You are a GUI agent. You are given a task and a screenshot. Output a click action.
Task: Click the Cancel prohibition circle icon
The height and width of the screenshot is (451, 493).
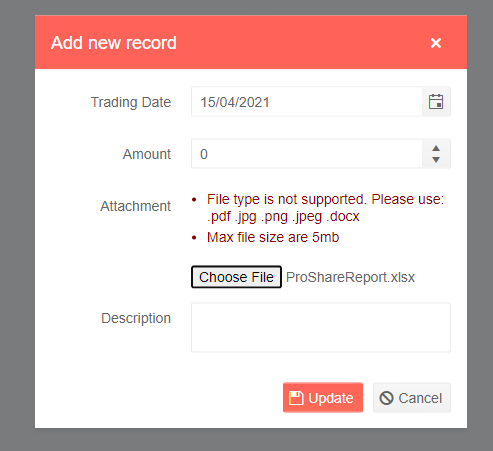click(387, 398)
